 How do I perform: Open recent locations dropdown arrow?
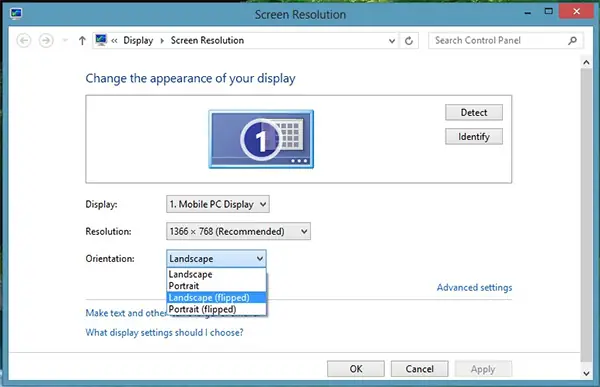pos(65,40)
